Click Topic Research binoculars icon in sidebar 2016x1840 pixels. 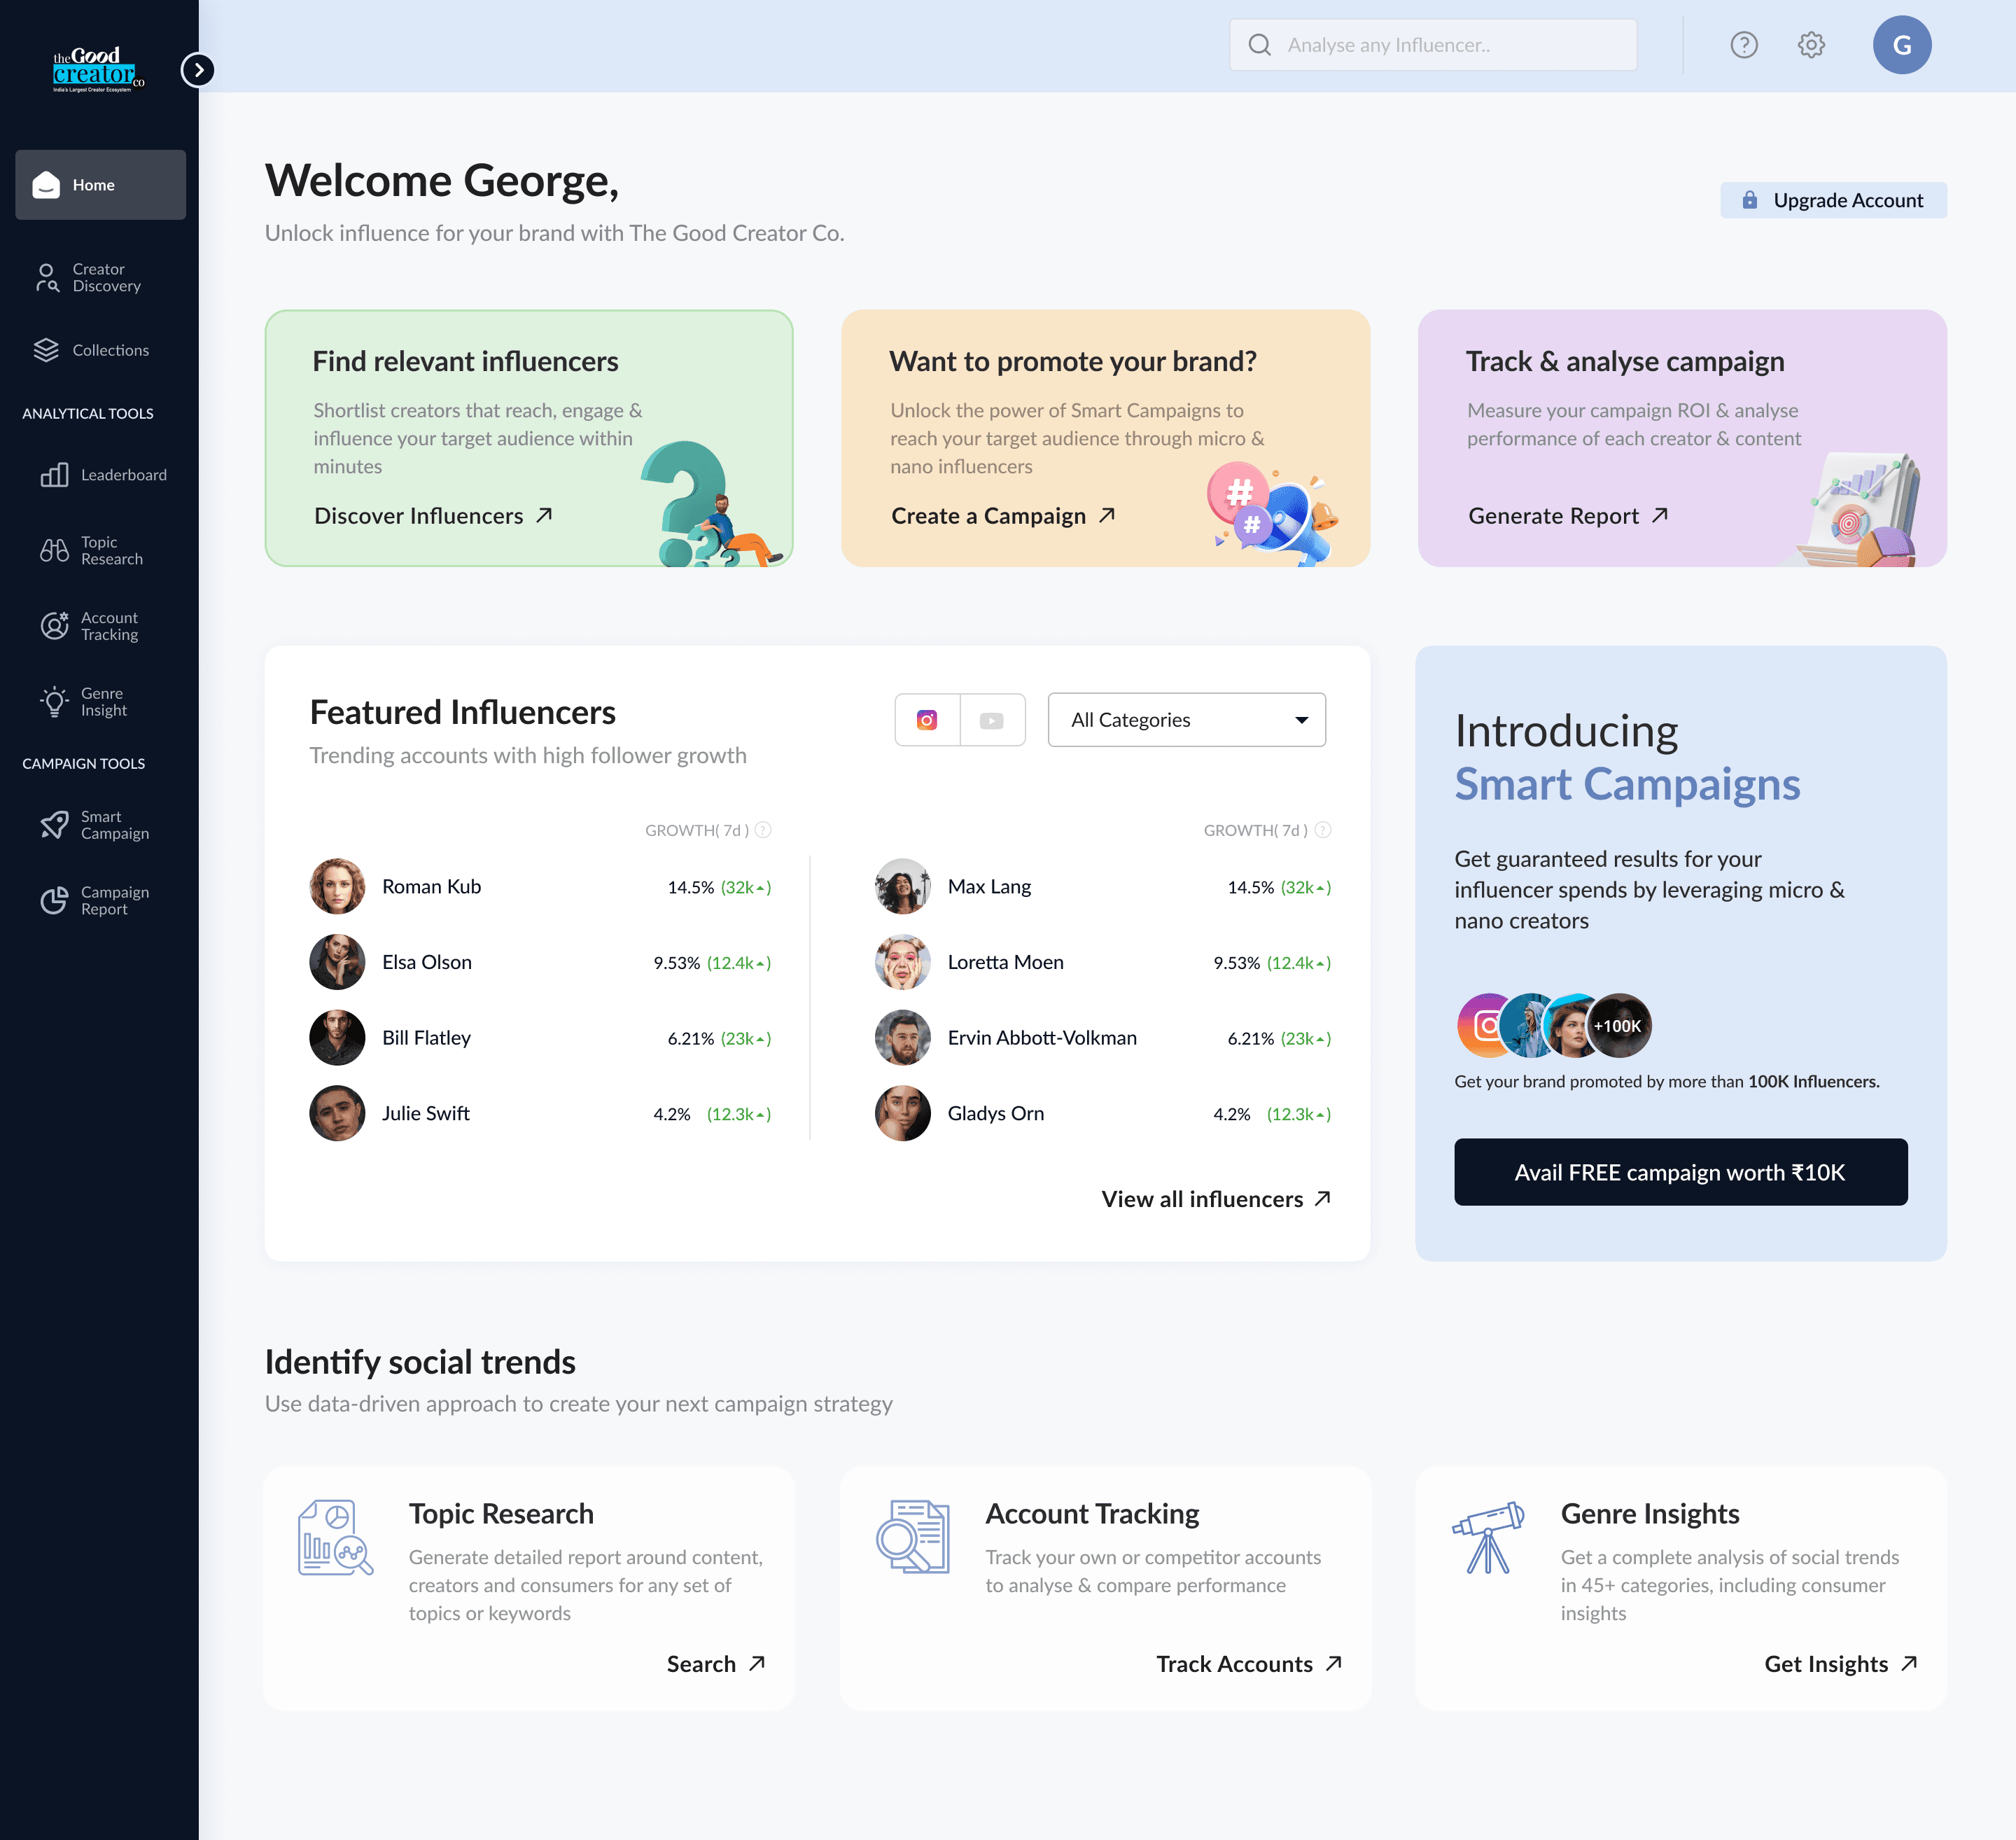pyautogui.click(x=54, y=550)
